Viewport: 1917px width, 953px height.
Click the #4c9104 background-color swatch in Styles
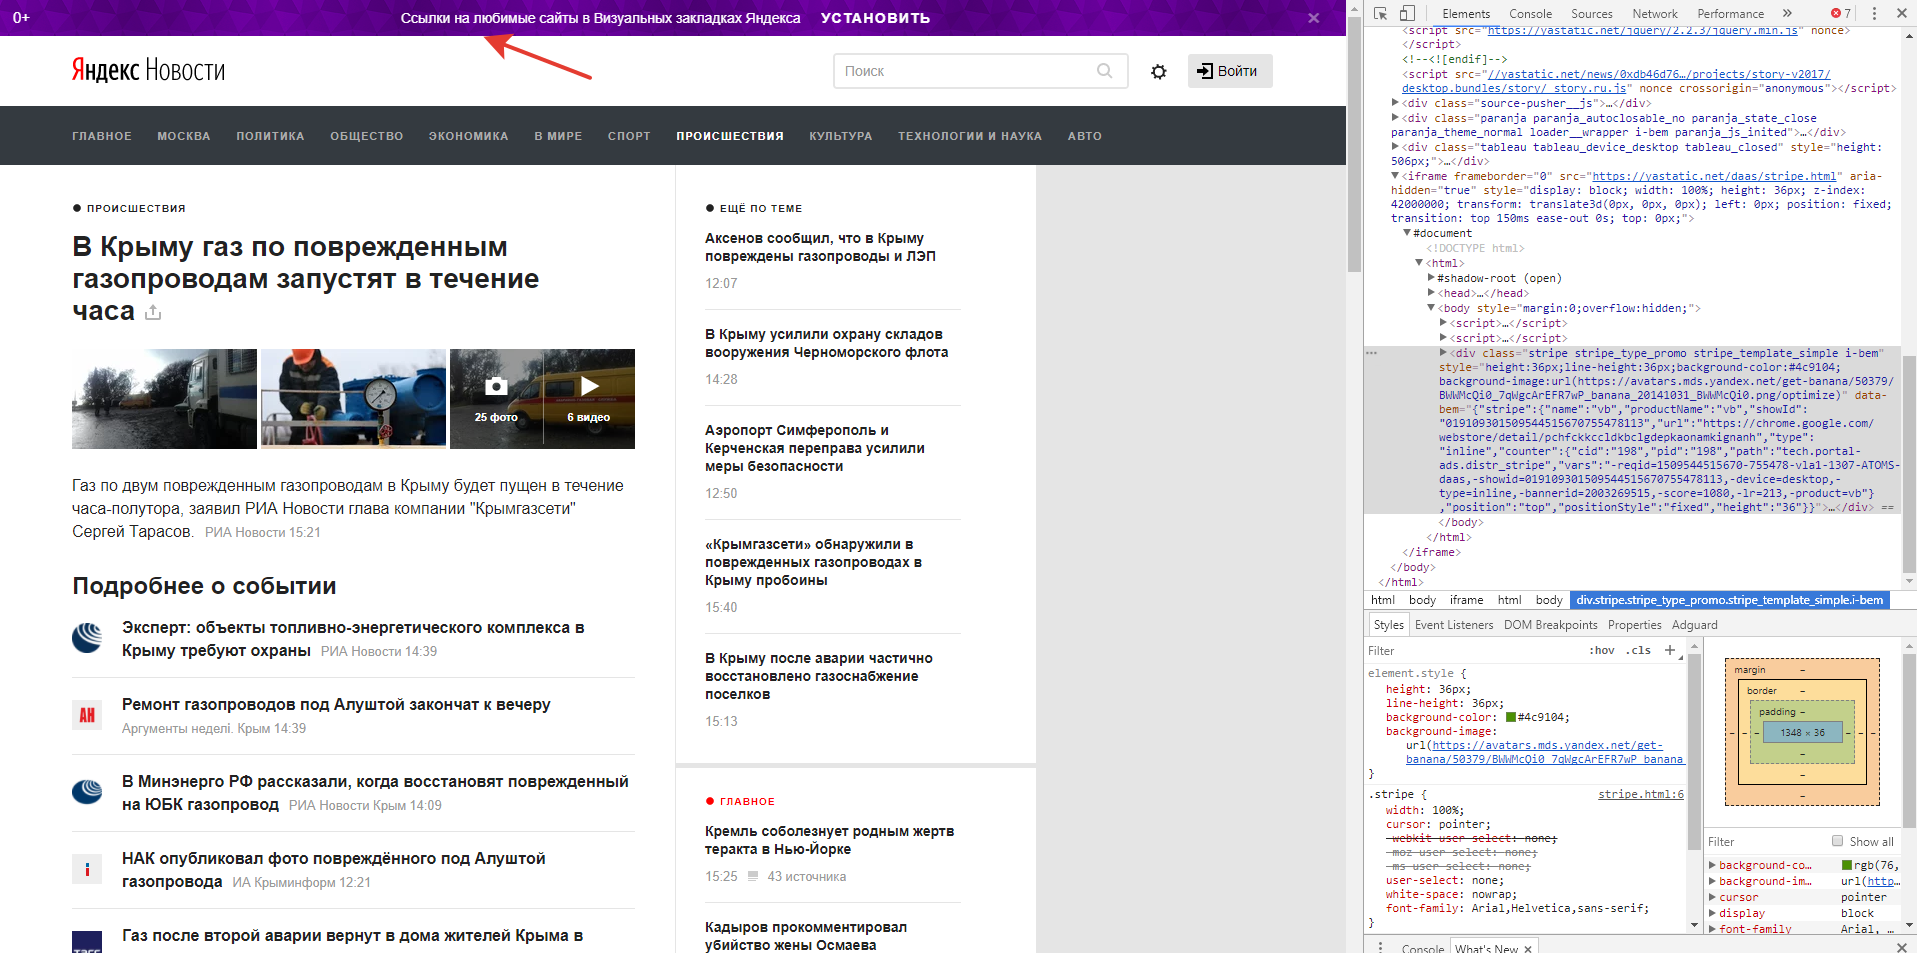(1511, 717)
